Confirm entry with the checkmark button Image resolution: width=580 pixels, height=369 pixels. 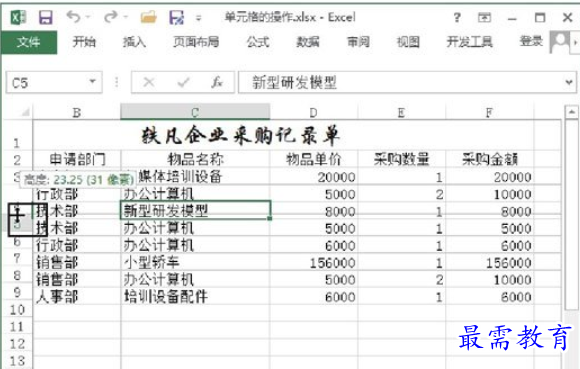[x=183, y=82]
